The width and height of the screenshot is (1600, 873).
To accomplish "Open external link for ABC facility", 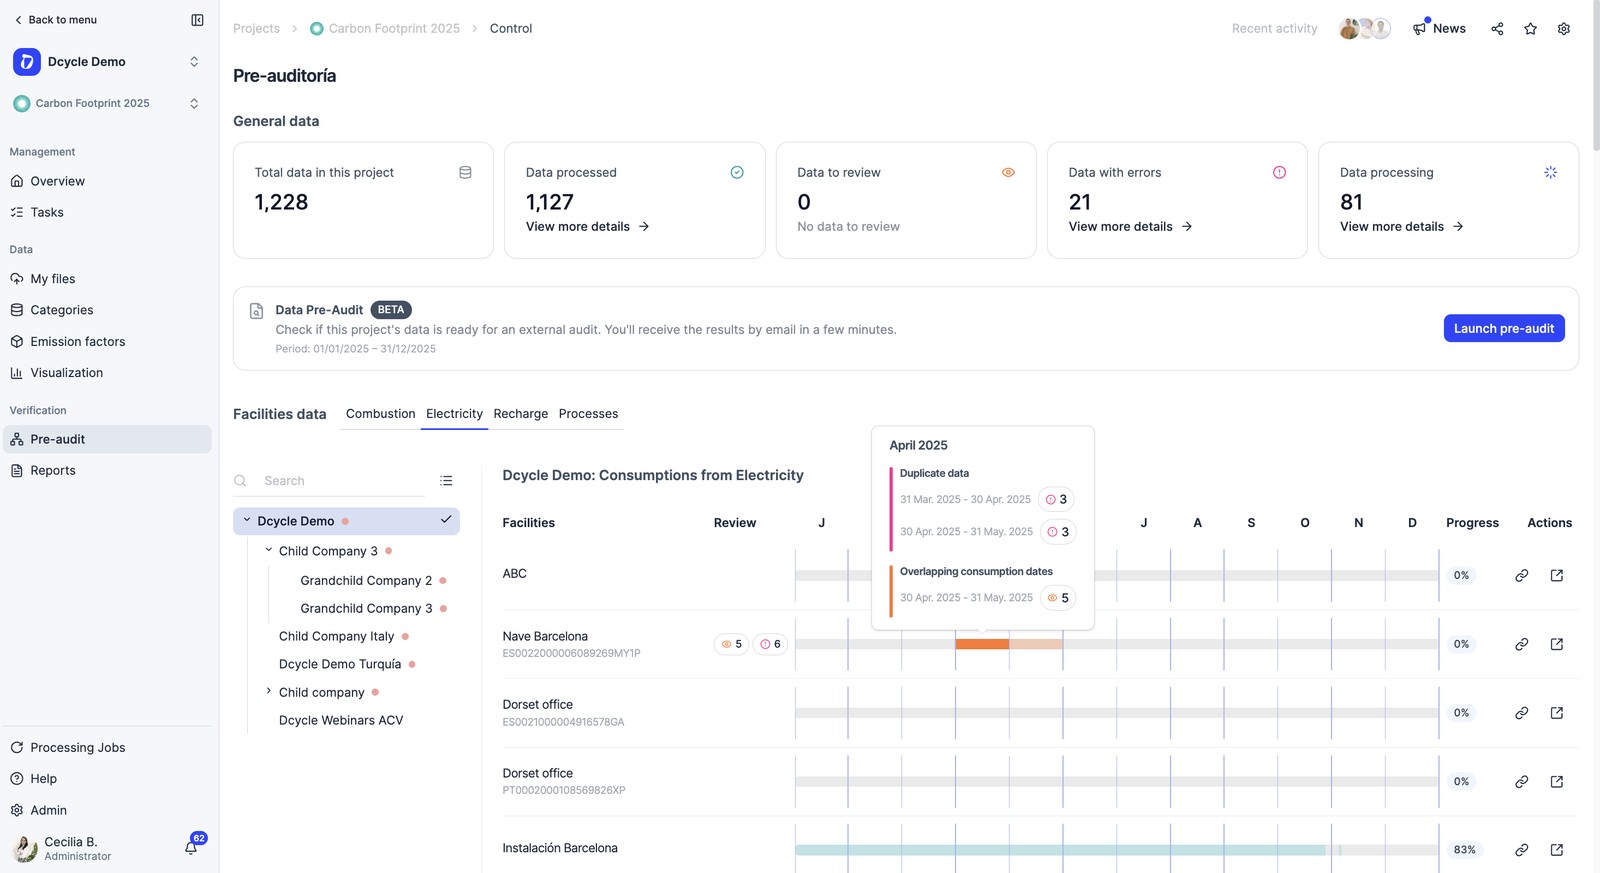I will 1557,575.
